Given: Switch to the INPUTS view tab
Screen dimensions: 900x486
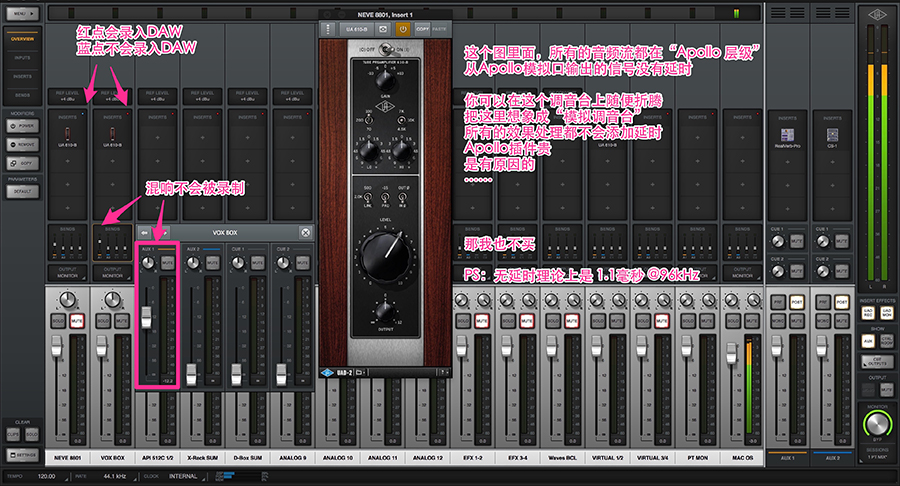Looking at the screenshot, I should 22,58.
